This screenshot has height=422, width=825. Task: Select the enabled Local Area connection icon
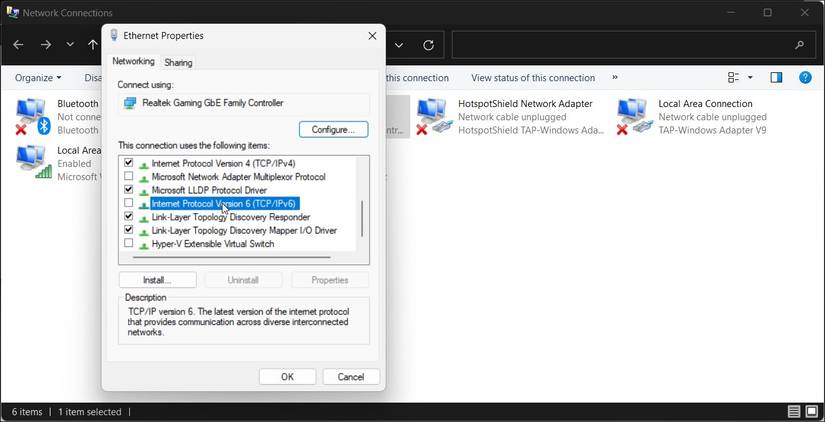(34, 163)
